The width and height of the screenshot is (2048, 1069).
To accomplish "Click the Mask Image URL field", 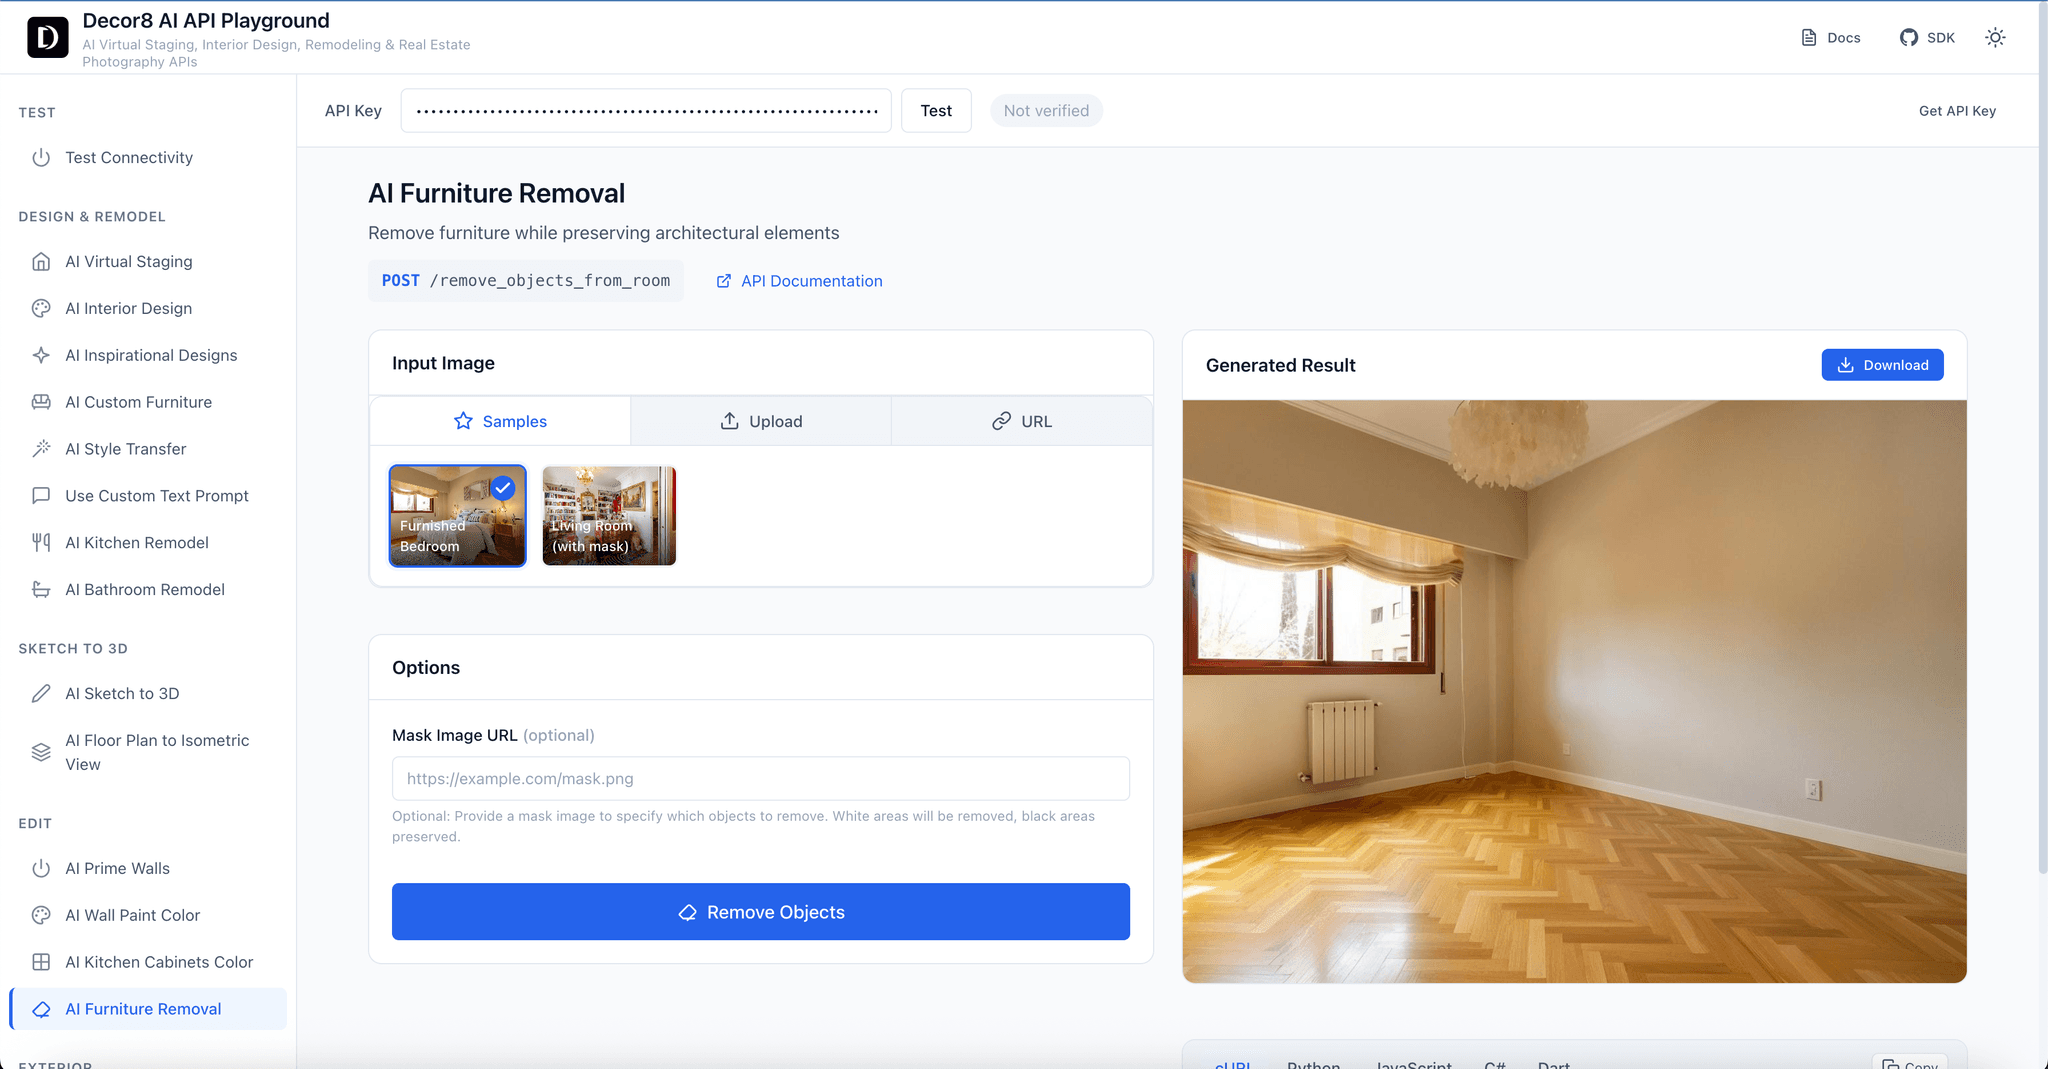I will [760, 778].
